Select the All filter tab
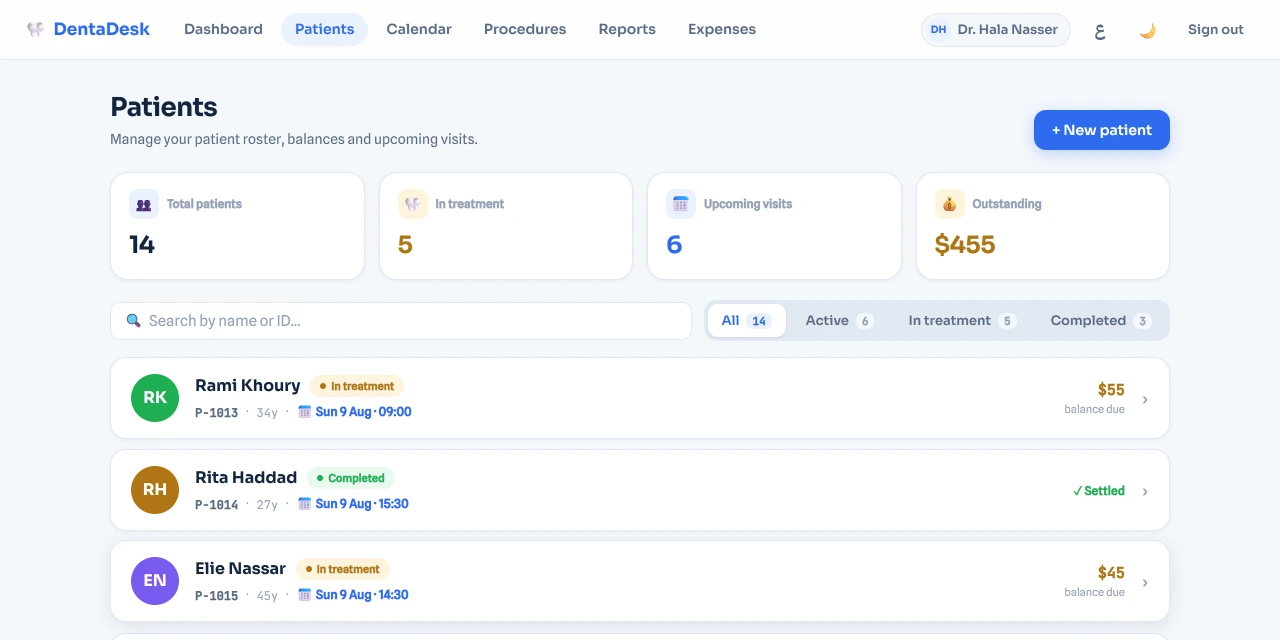 (746, 321)
